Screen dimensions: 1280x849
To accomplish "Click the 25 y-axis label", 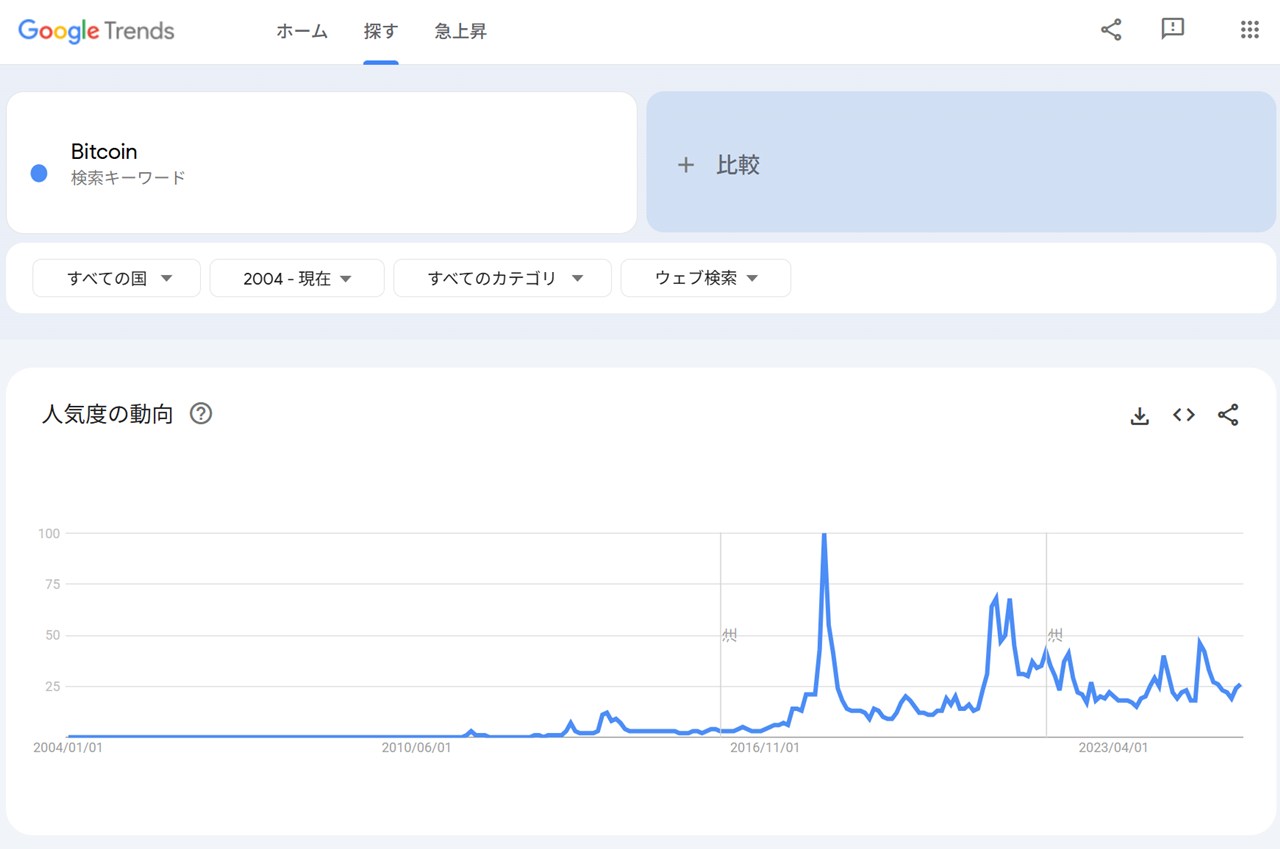I will [x=52, y=686].
